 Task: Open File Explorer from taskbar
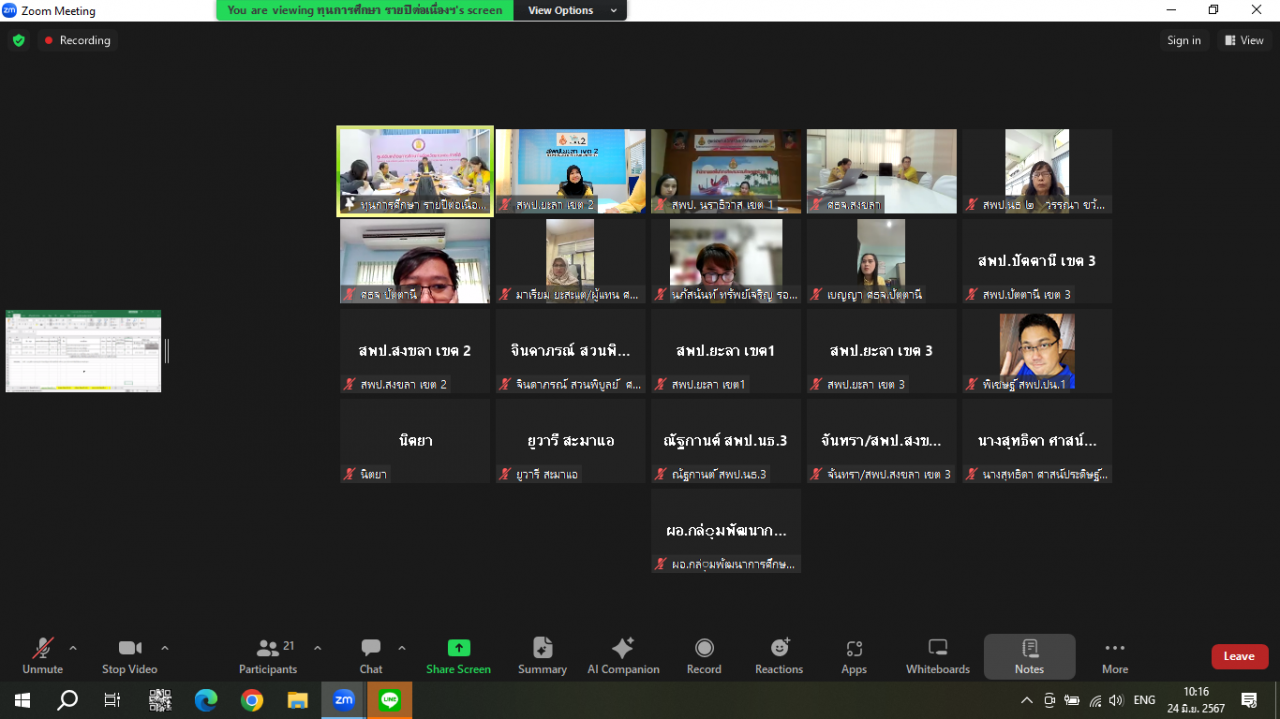pos(298,700)
